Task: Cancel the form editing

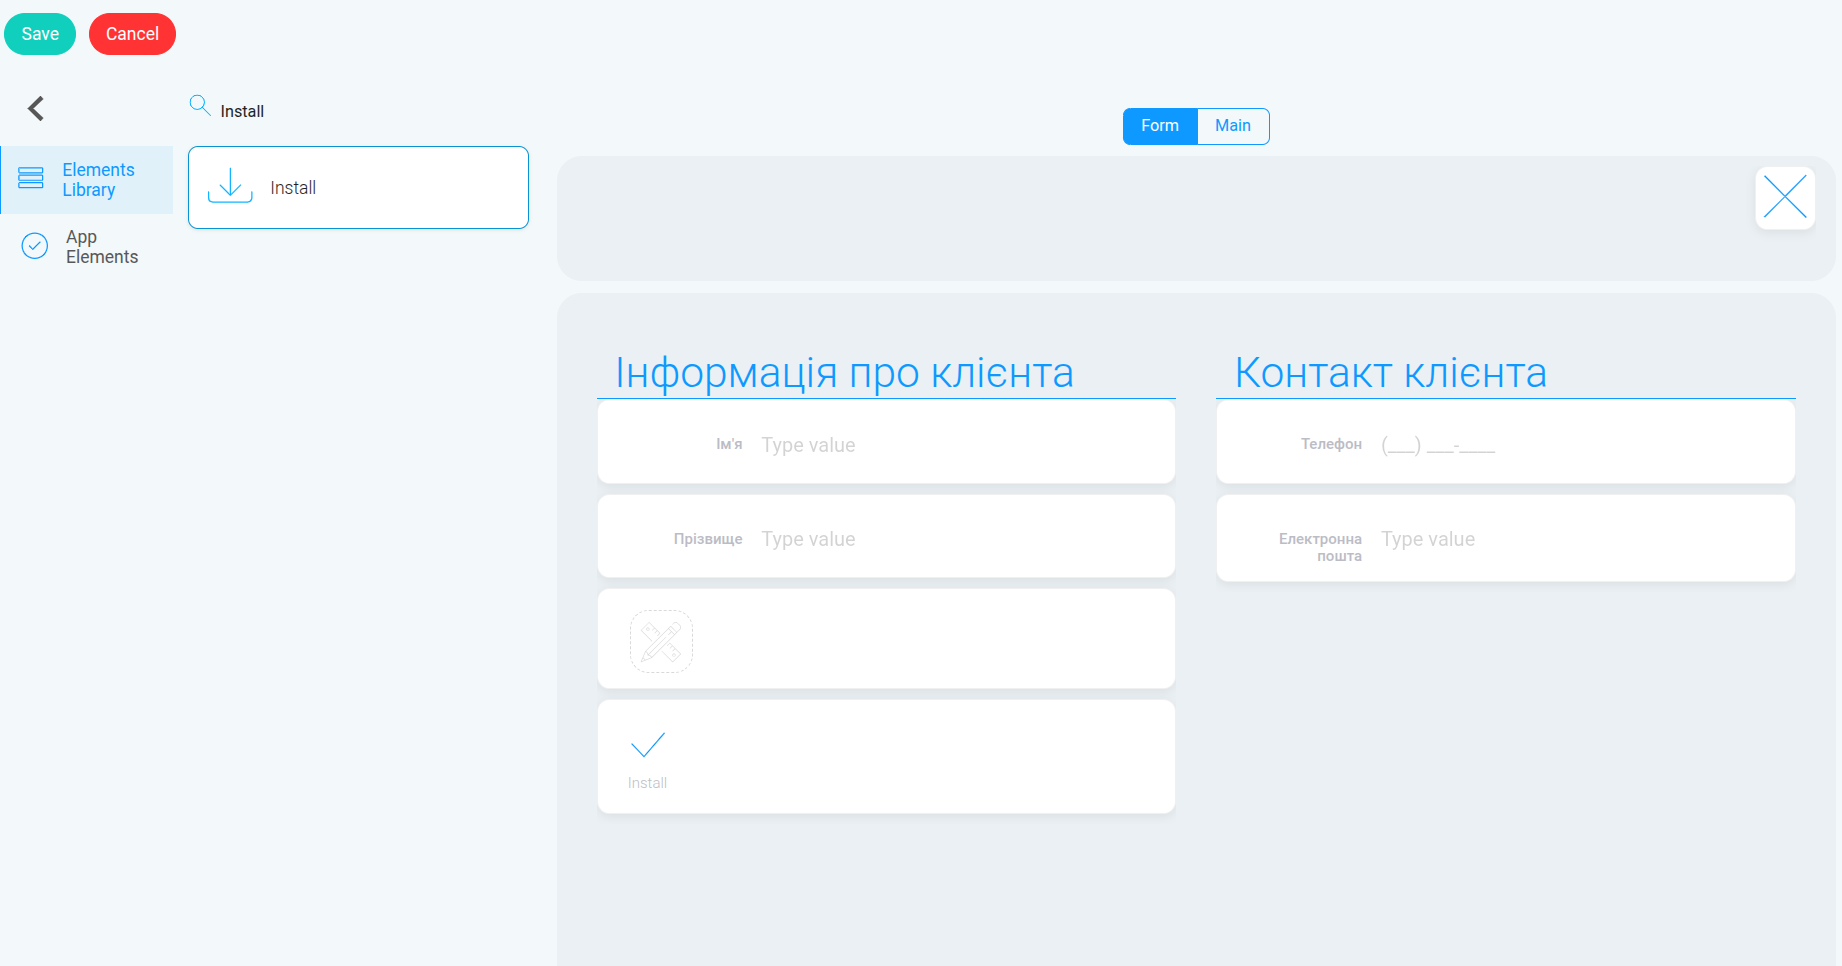Action: click(132, 34)
